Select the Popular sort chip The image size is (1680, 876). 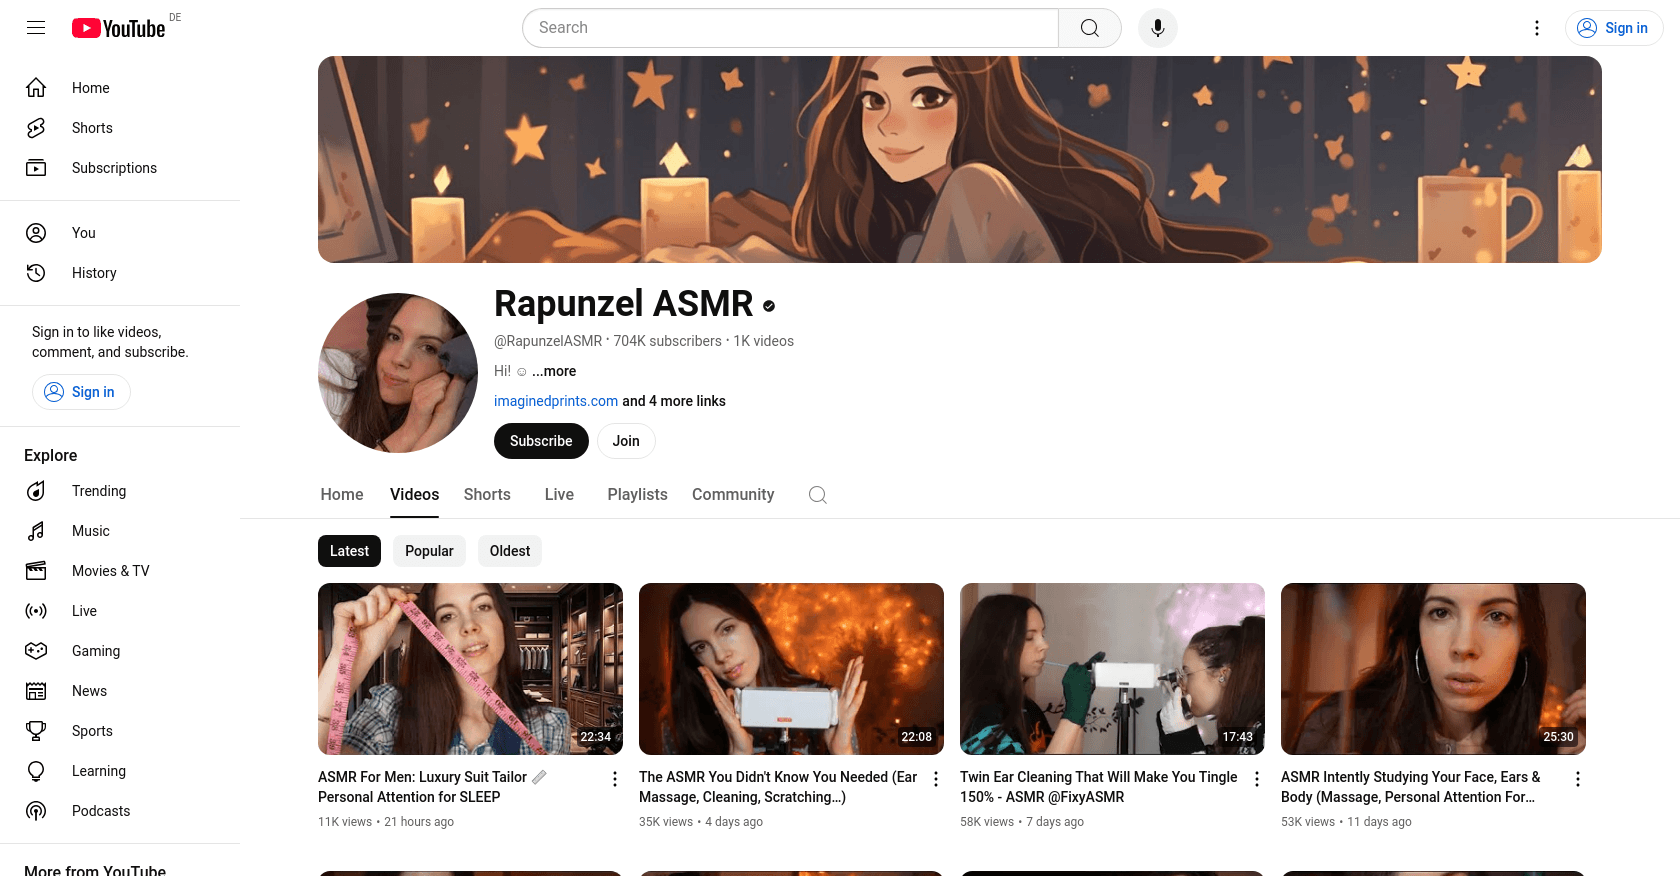click(429, 551)
